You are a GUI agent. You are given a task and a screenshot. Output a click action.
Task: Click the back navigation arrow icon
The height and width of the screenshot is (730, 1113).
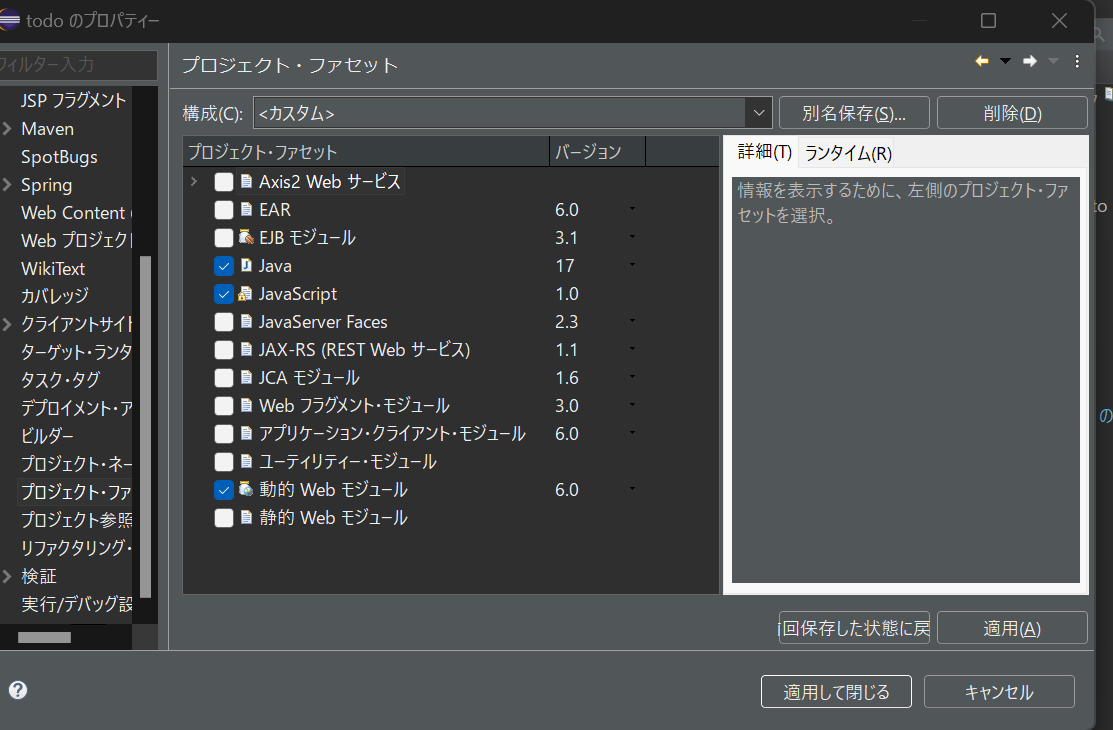tap(982, 62)
